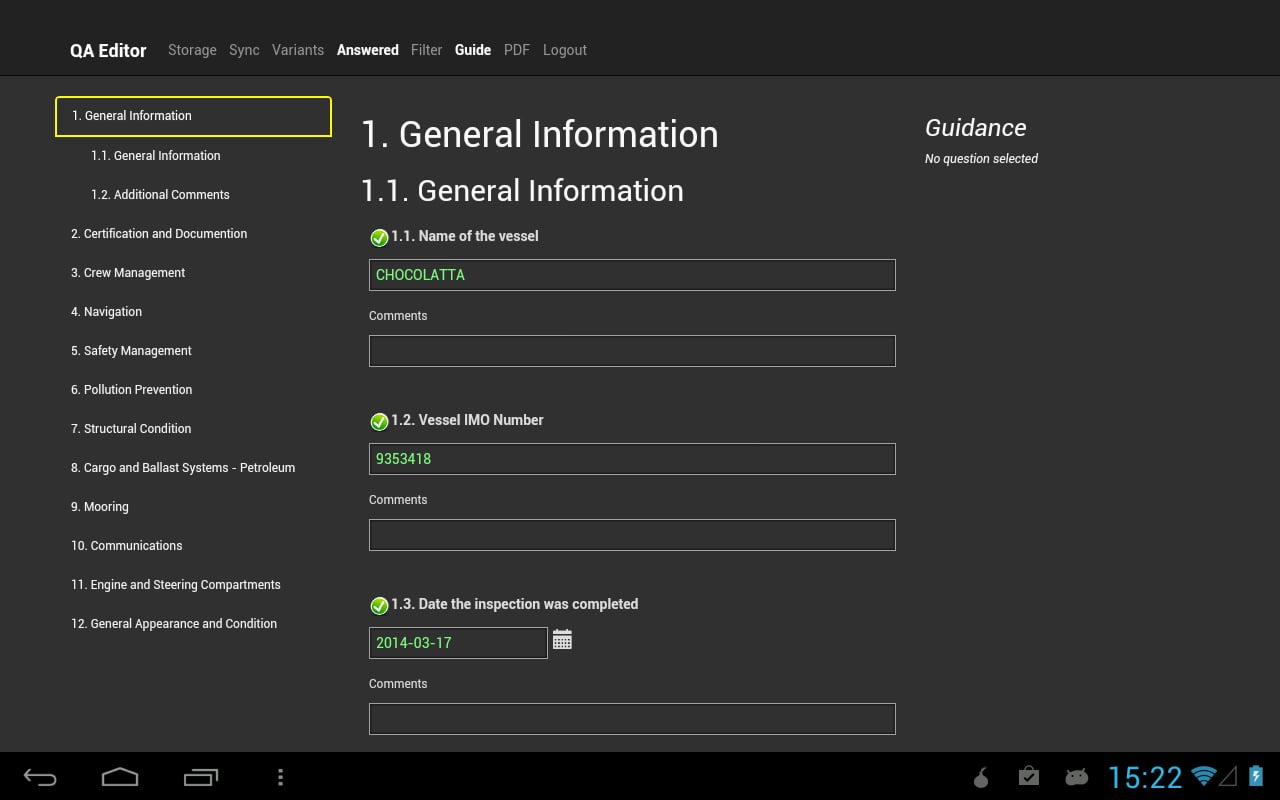Click the vessel name field containing CHOCOLATTA
Image resolution: width=1280 pixels, height=800 pixels.
click(x=632, y=275)
